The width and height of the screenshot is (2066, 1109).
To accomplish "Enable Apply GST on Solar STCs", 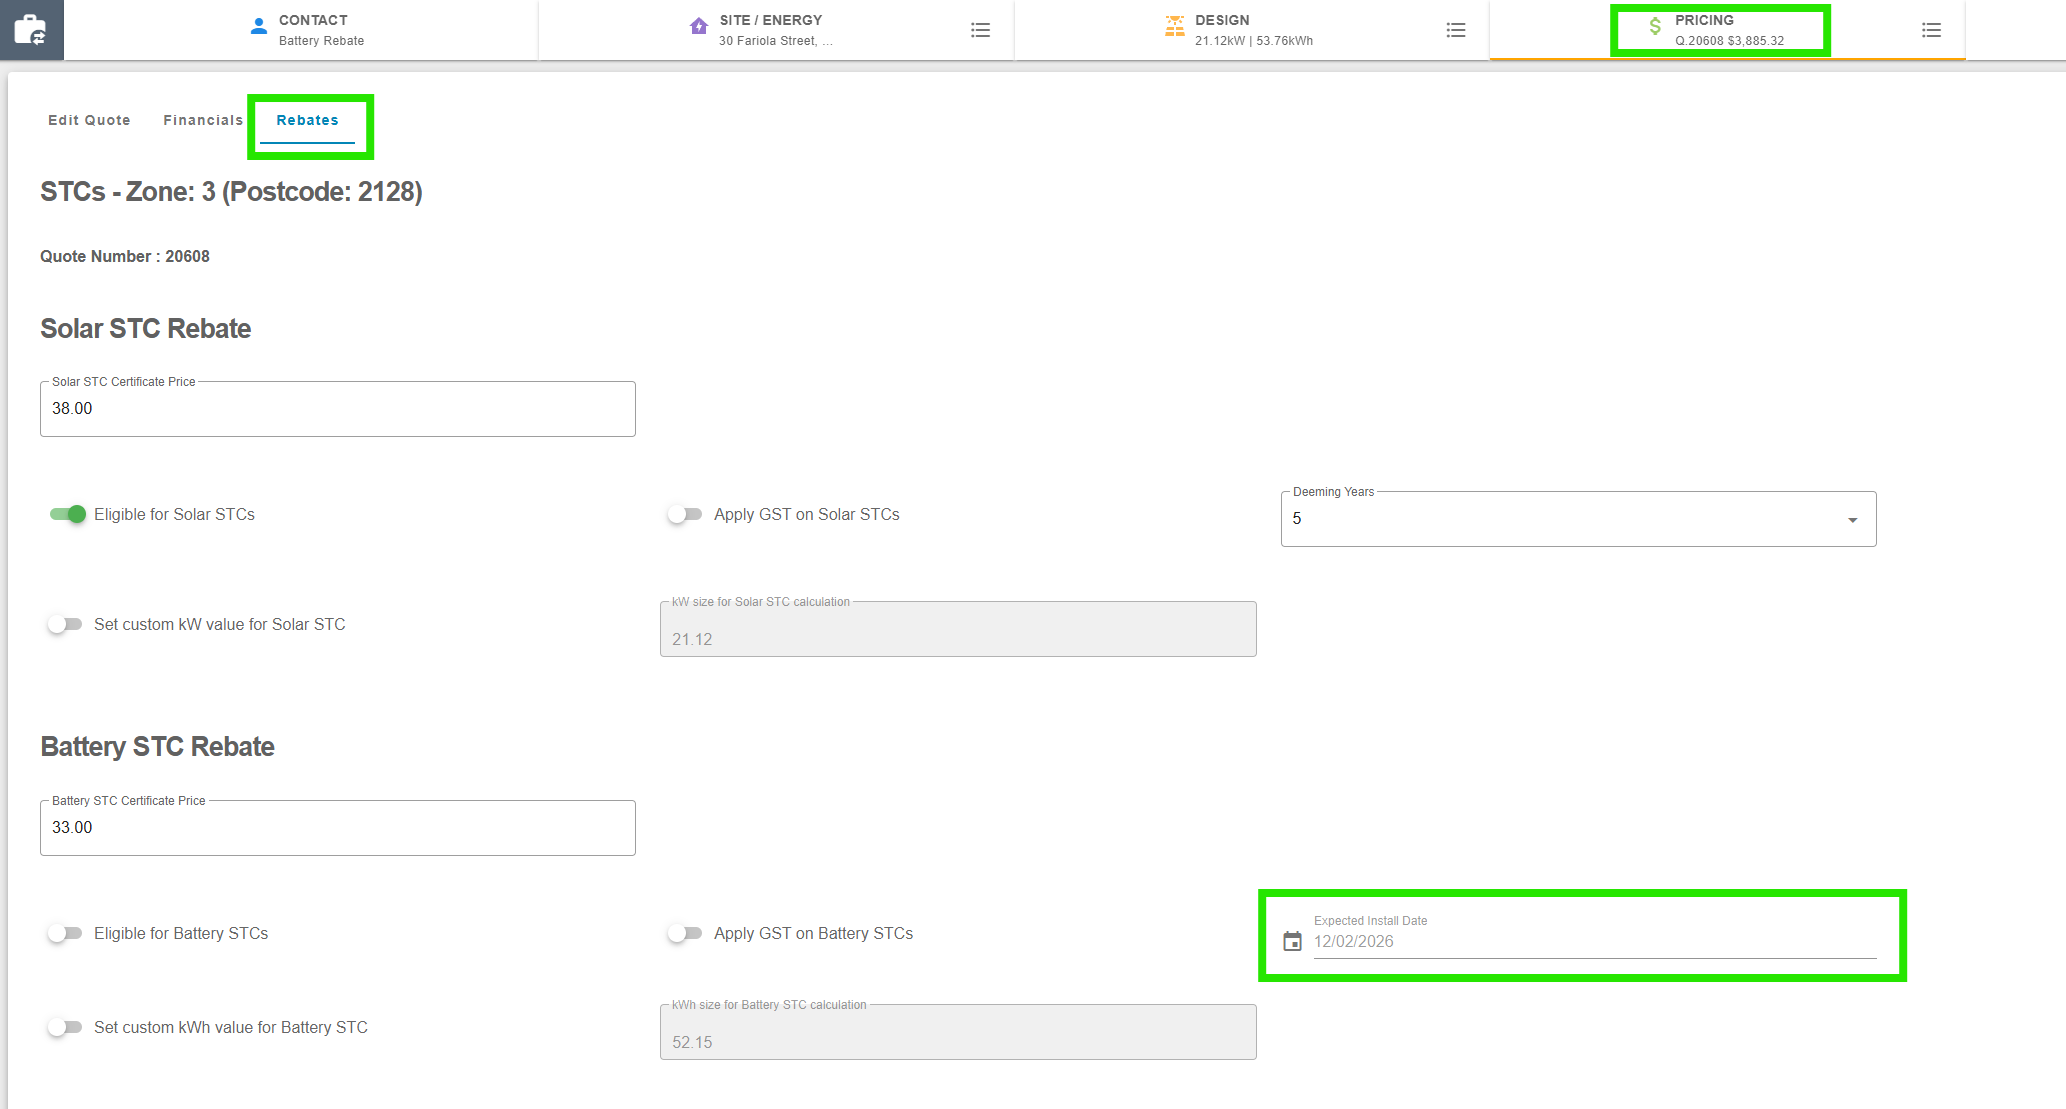I will [685, 514].
